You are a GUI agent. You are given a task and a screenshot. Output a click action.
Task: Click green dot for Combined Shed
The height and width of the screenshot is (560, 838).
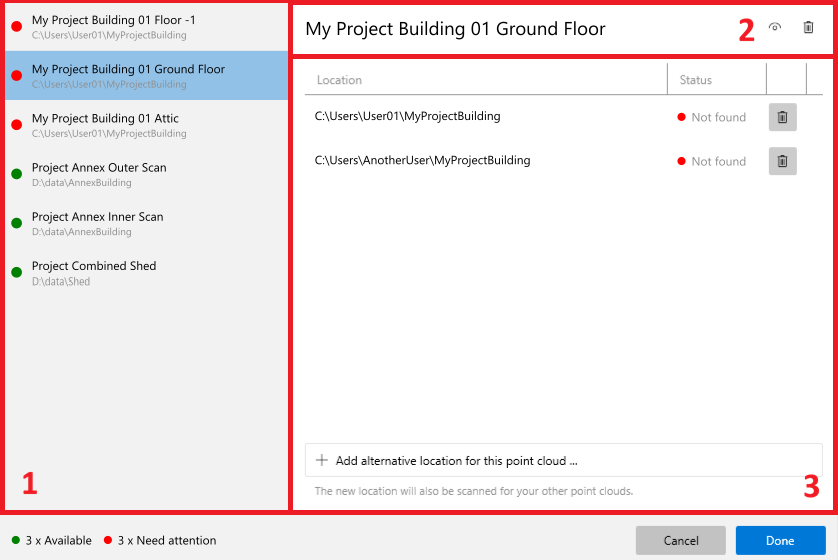[17, 272]
